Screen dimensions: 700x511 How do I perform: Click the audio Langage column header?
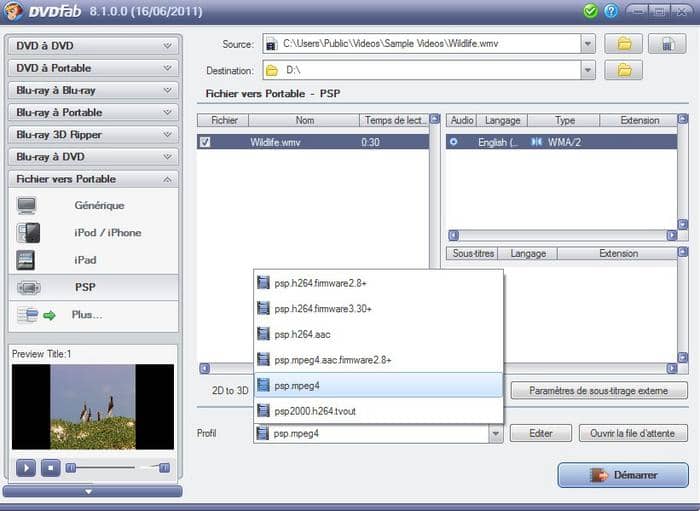(x=502, y=120)
